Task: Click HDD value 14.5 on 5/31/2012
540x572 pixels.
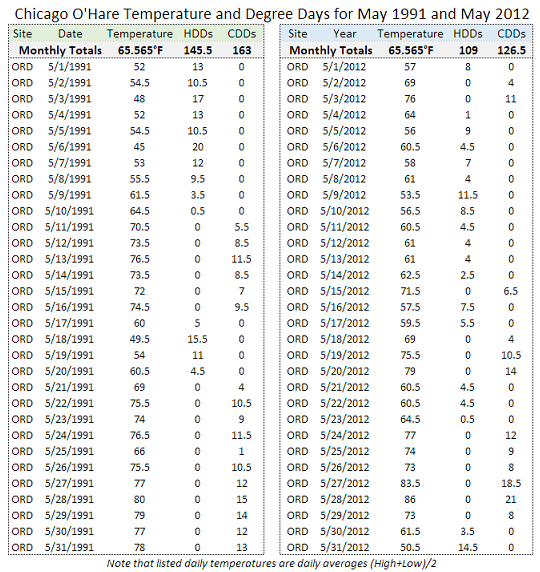Action: [x=468, y=548]
